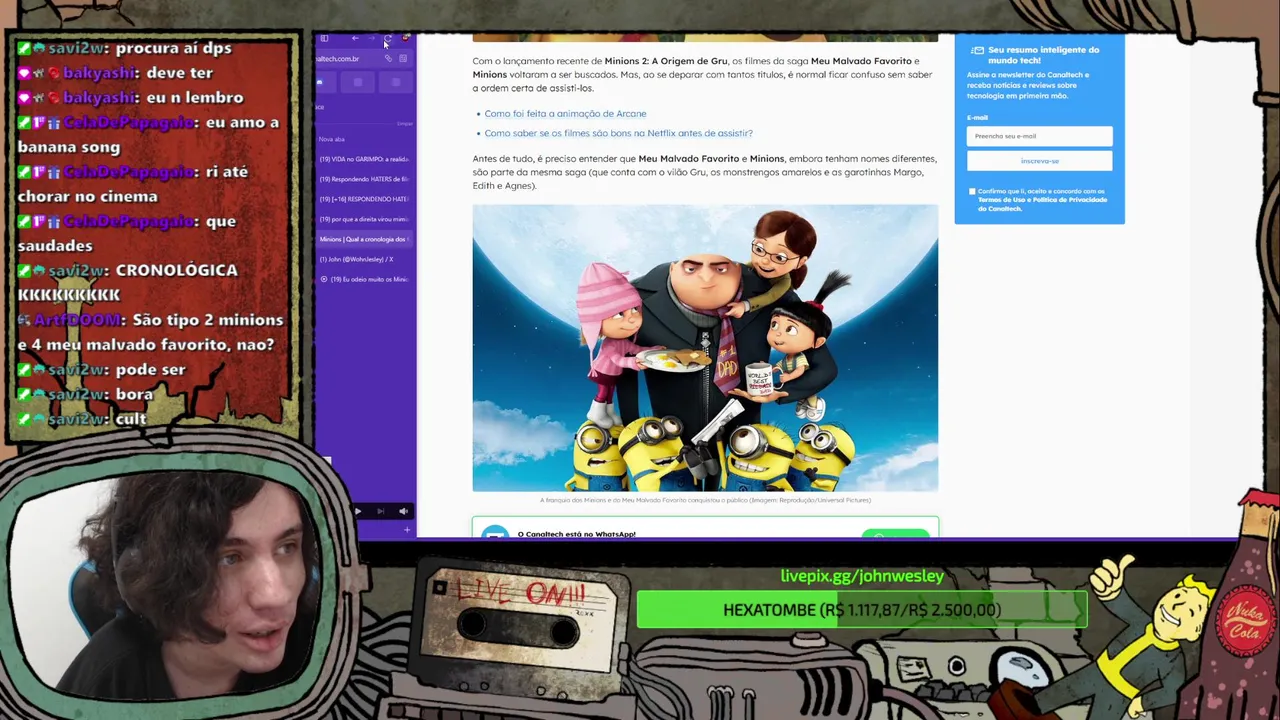Open the middle pinned favorite tile in the sidebar
This screenshot has width=1280, height=720.
tap(358, 82)
